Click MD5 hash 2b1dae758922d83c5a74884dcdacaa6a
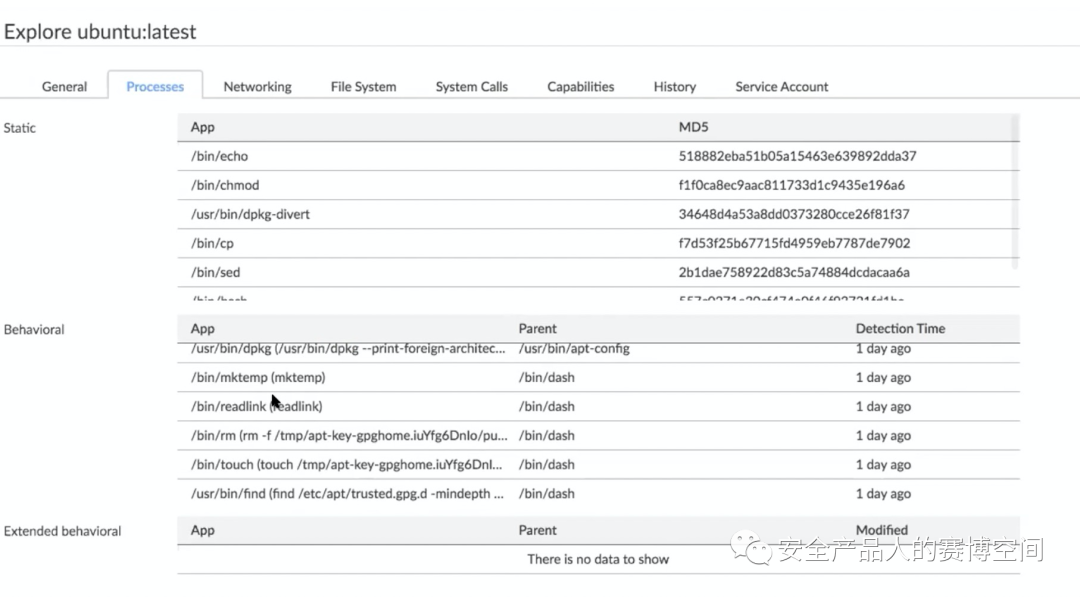 (793, 272)
